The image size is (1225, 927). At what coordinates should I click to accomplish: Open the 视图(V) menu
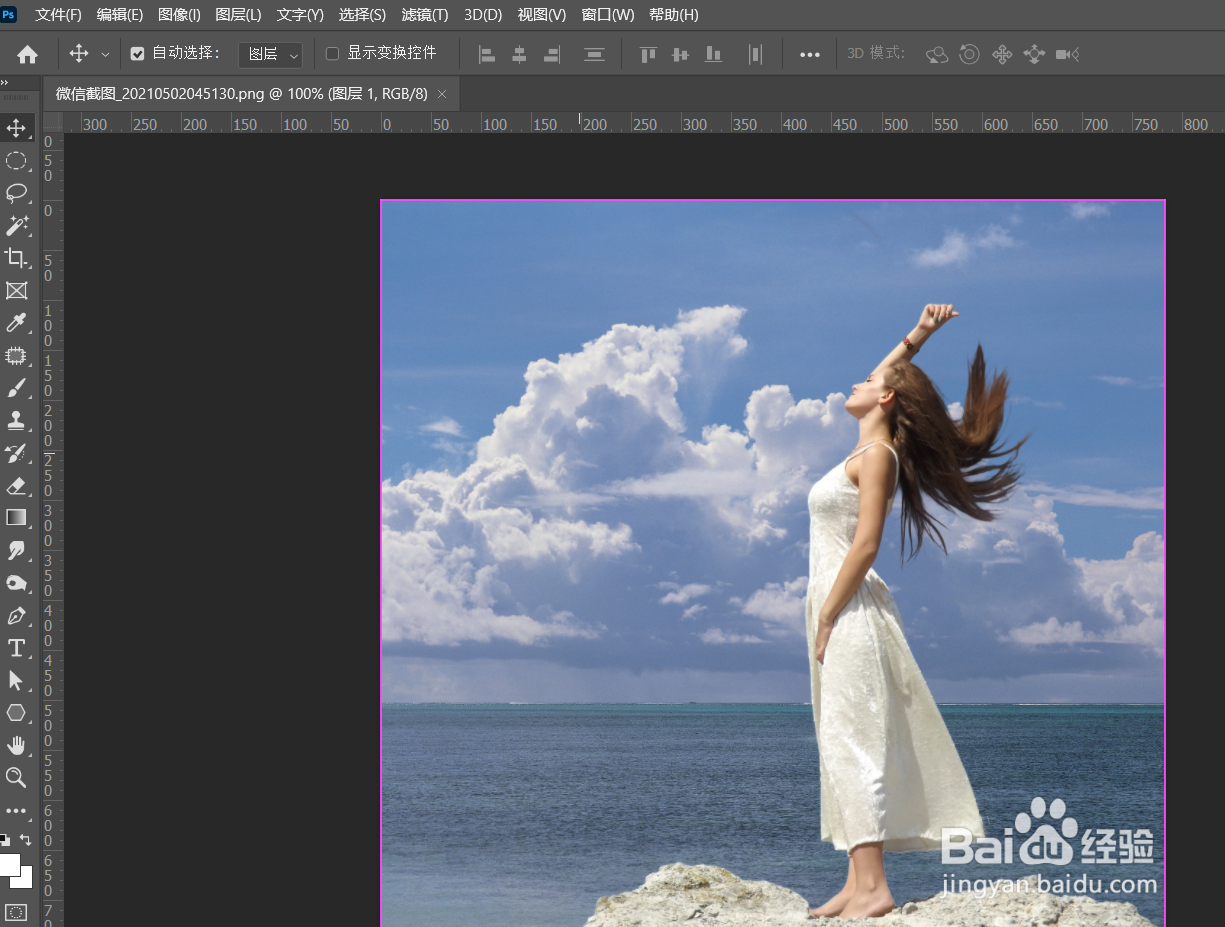[x=541, y=15]
